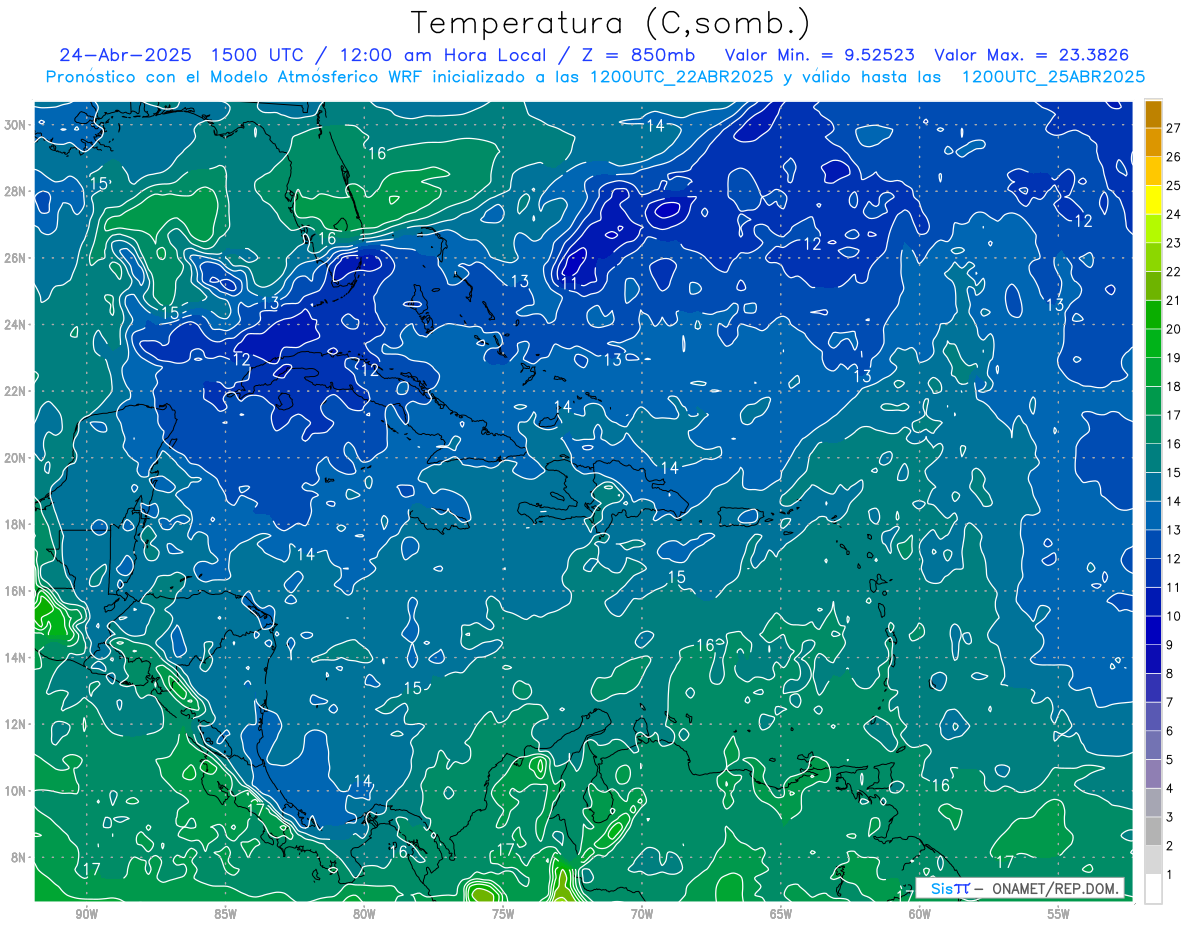Click the "Valor Min. = 9.52523" value
Viewport: 1200px width, 927px height.
(819, 55)
